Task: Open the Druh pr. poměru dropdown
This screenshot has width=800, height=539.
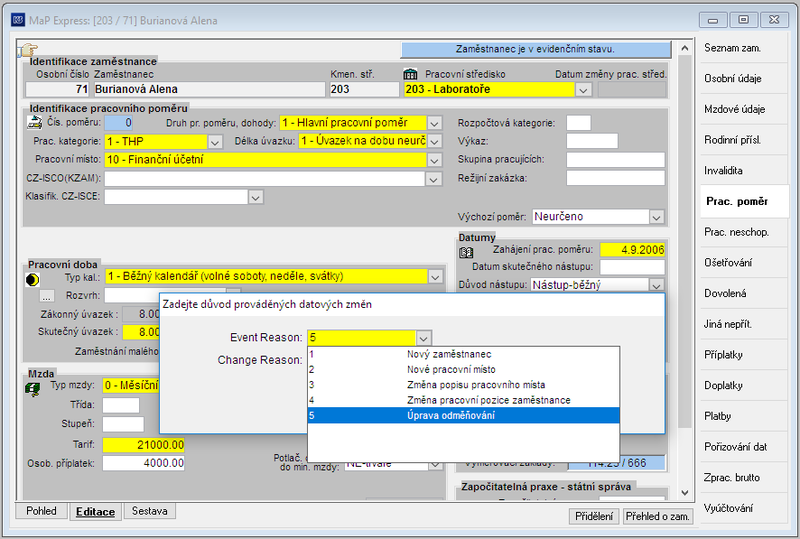Action: [434, 123]
